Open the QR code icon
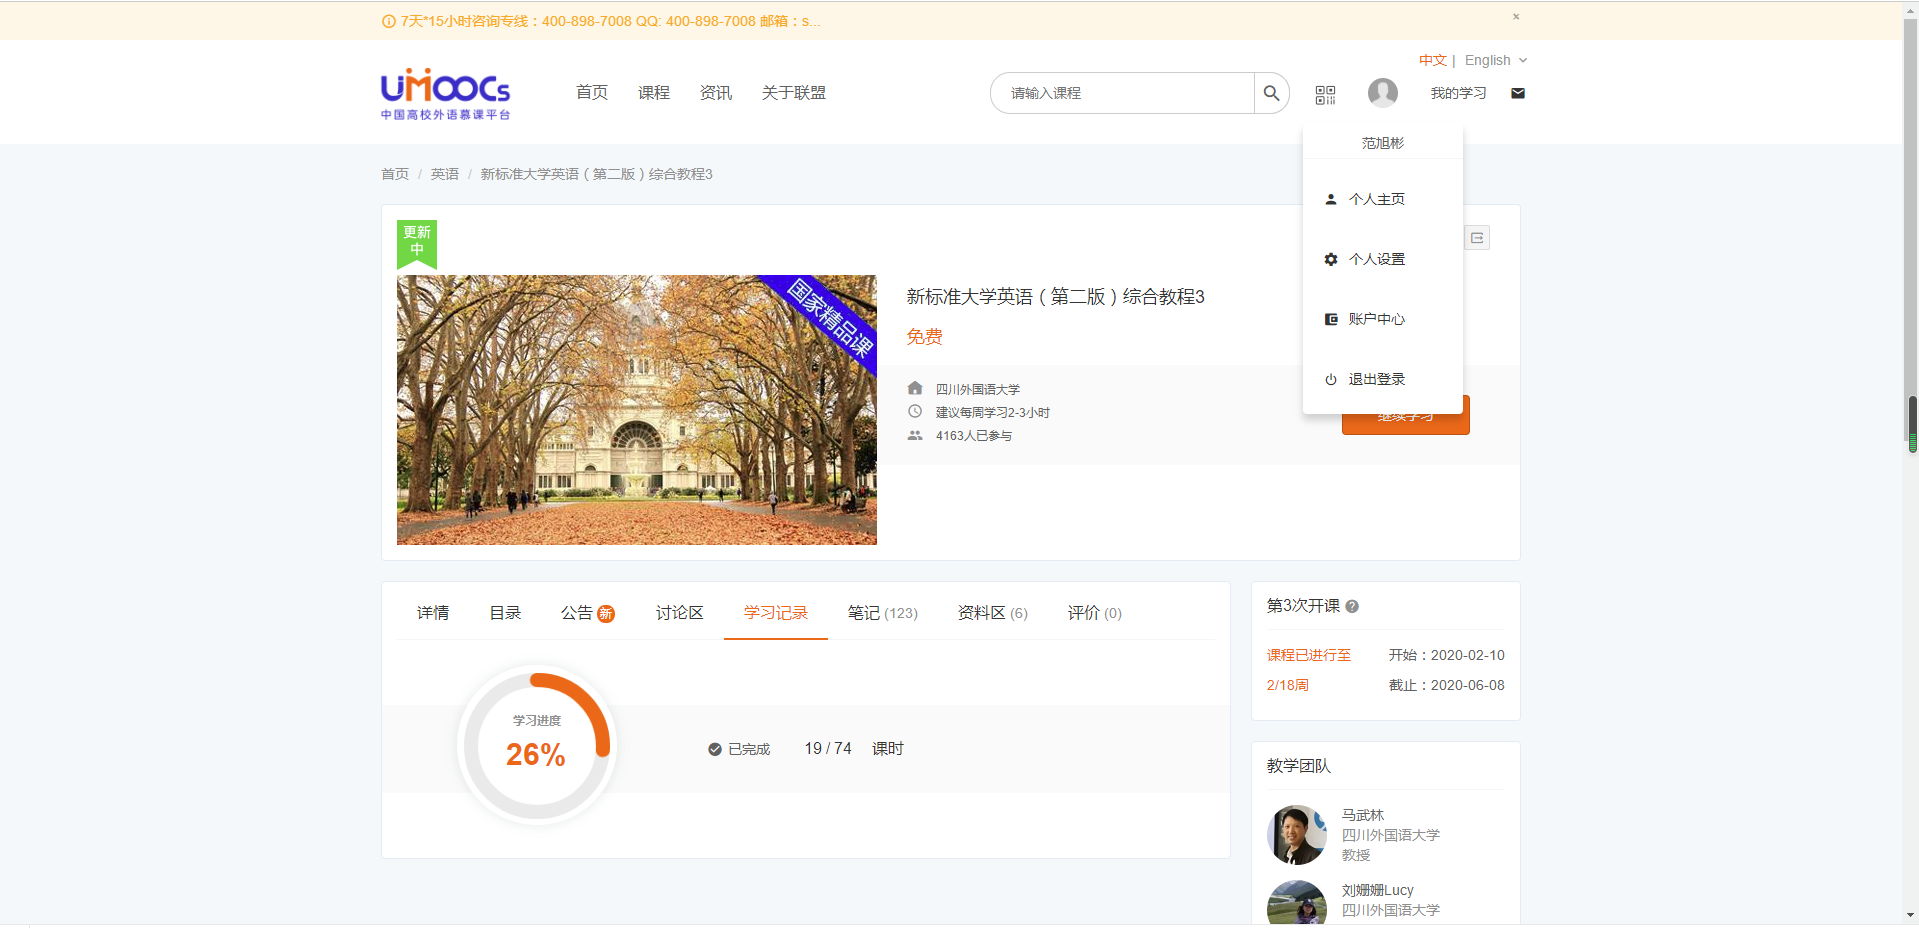 (1325, 94)
